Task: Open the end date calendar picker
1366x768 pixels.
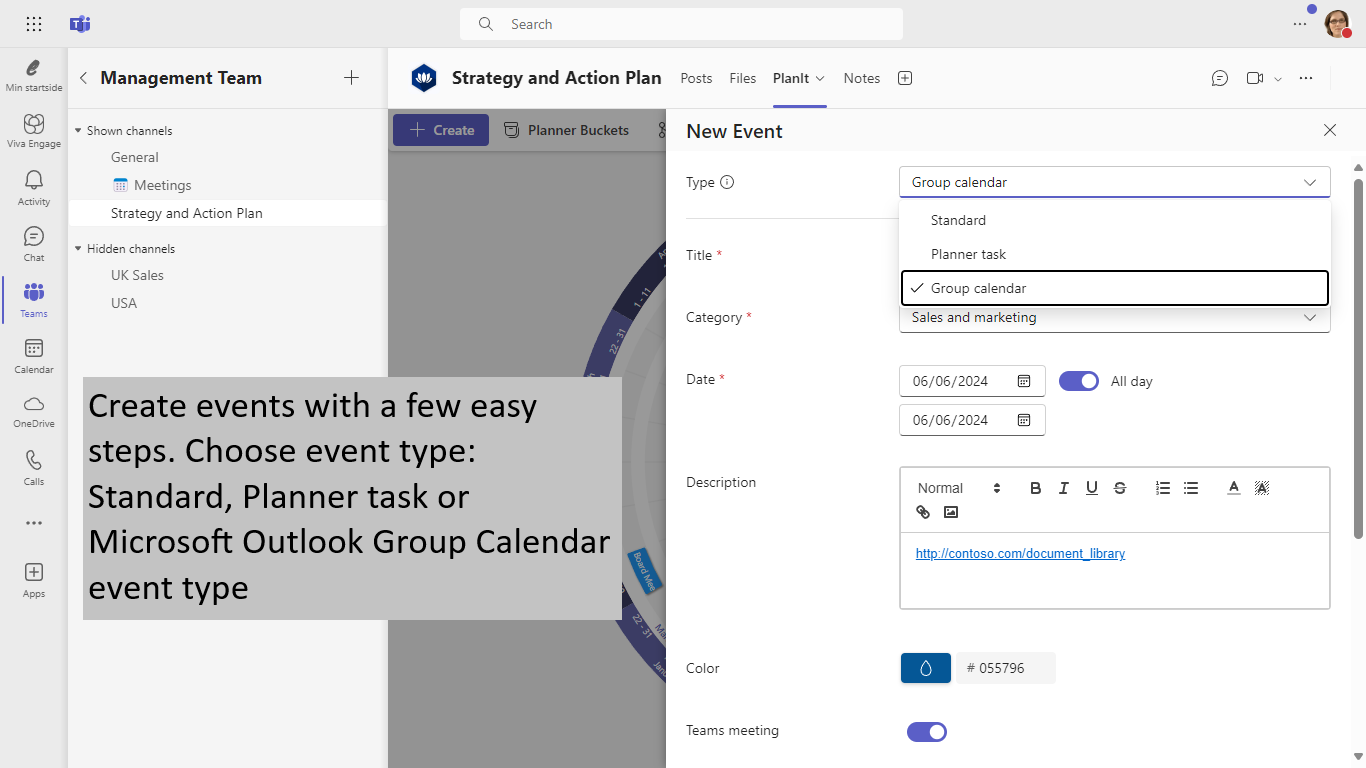Action: [1024, 420]
